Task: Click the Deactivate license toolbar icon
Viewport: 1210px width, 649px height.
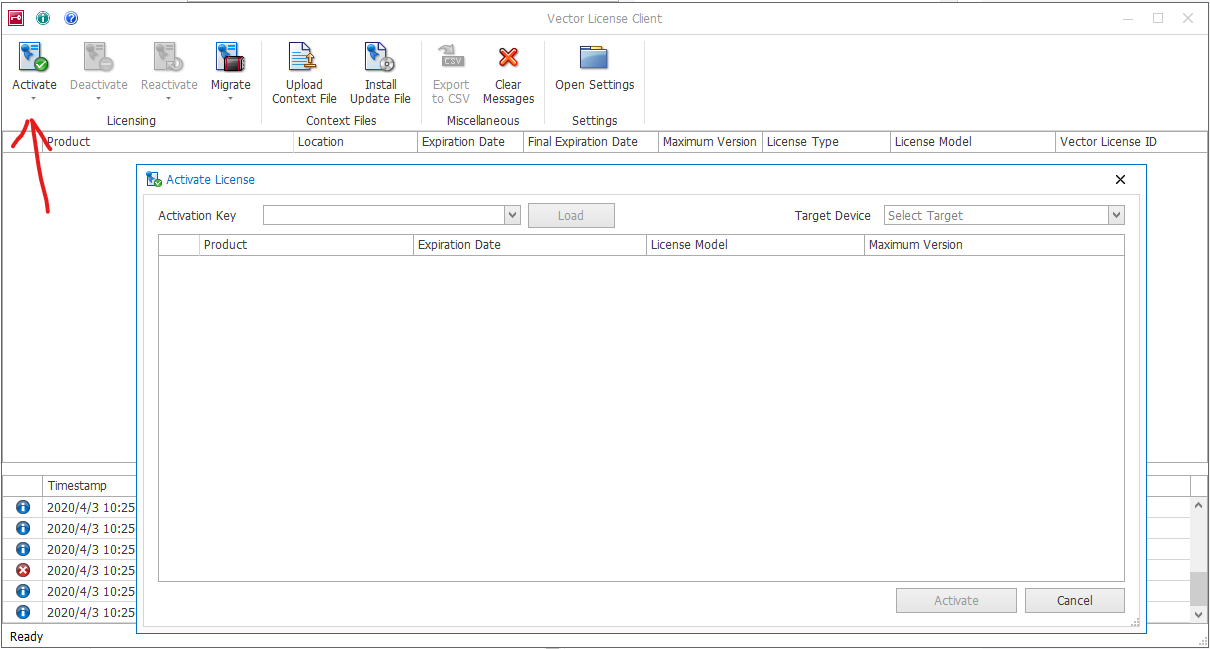Action: [x=98, y=58]
